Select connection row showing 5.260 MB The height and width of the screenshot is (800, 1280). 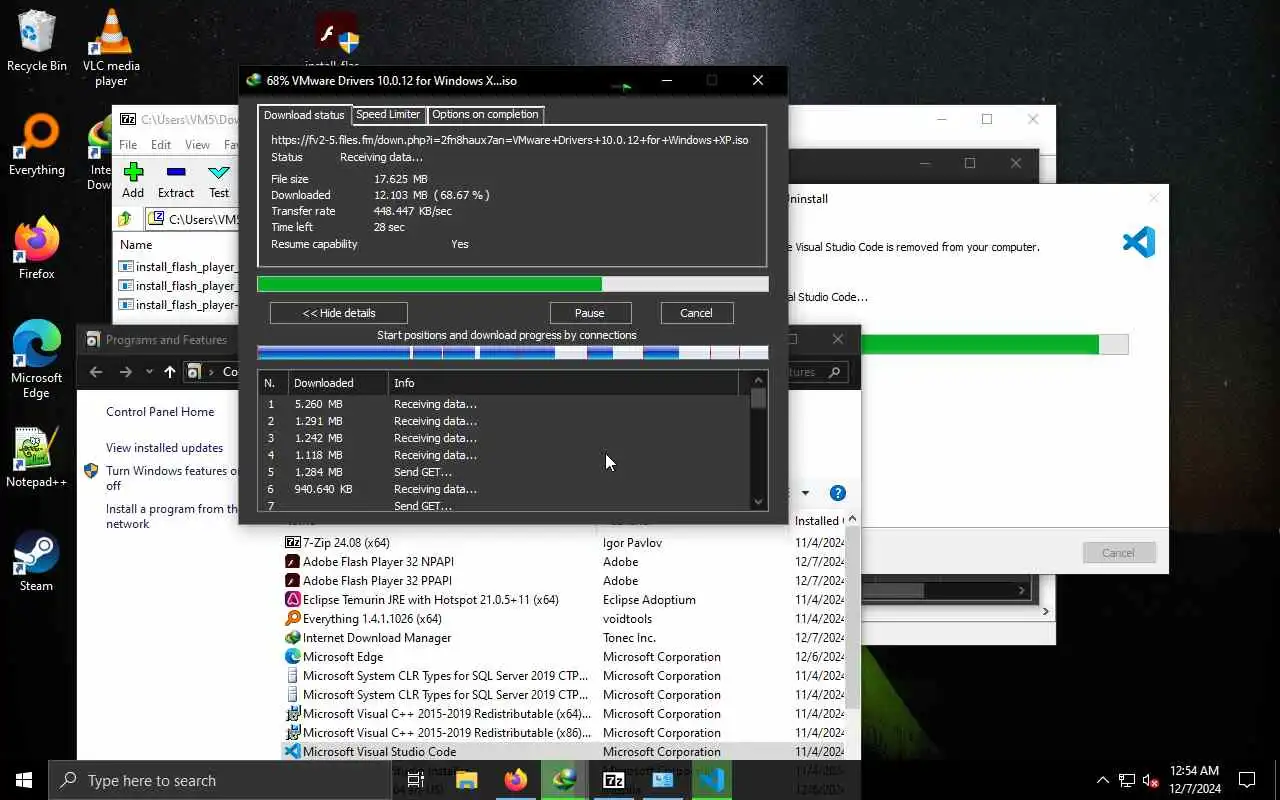tap(503, 404)
